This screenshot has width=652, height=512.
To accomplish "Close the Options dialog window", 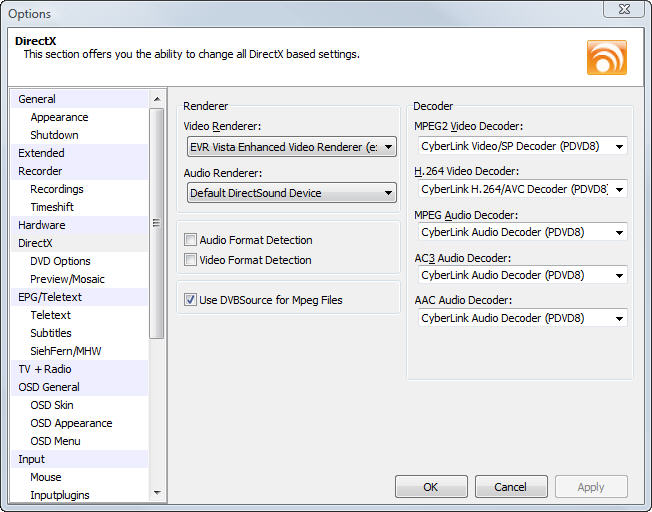I will coord(624,9).
